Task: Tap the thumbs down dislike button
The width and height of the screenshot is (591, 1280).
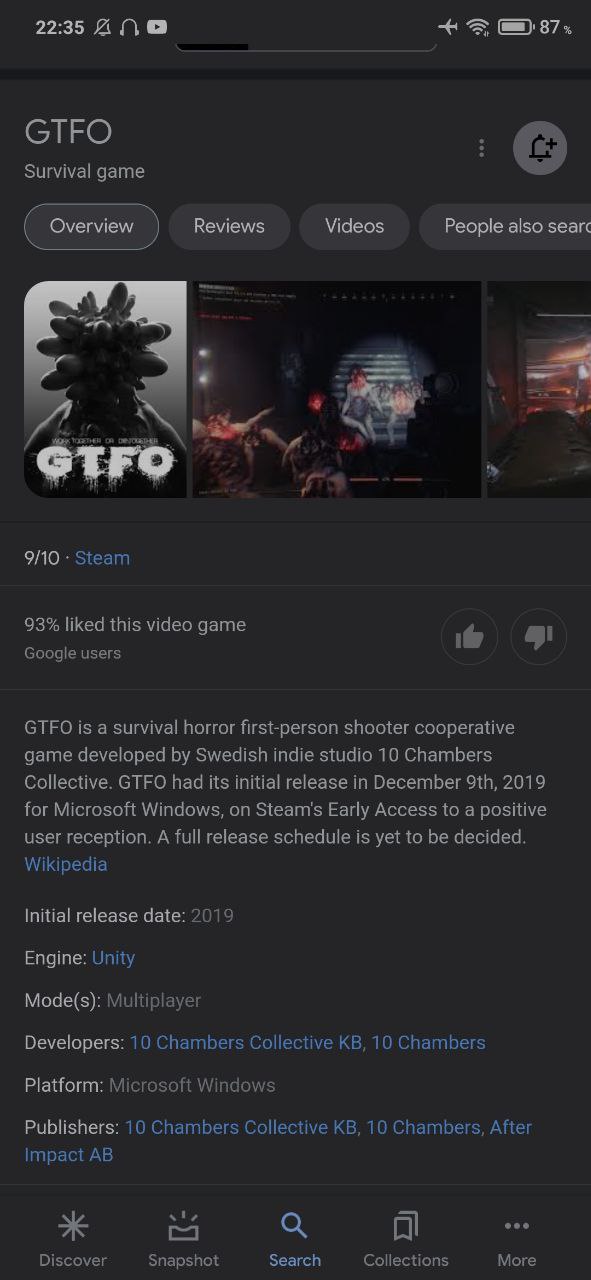Action: 539,637
